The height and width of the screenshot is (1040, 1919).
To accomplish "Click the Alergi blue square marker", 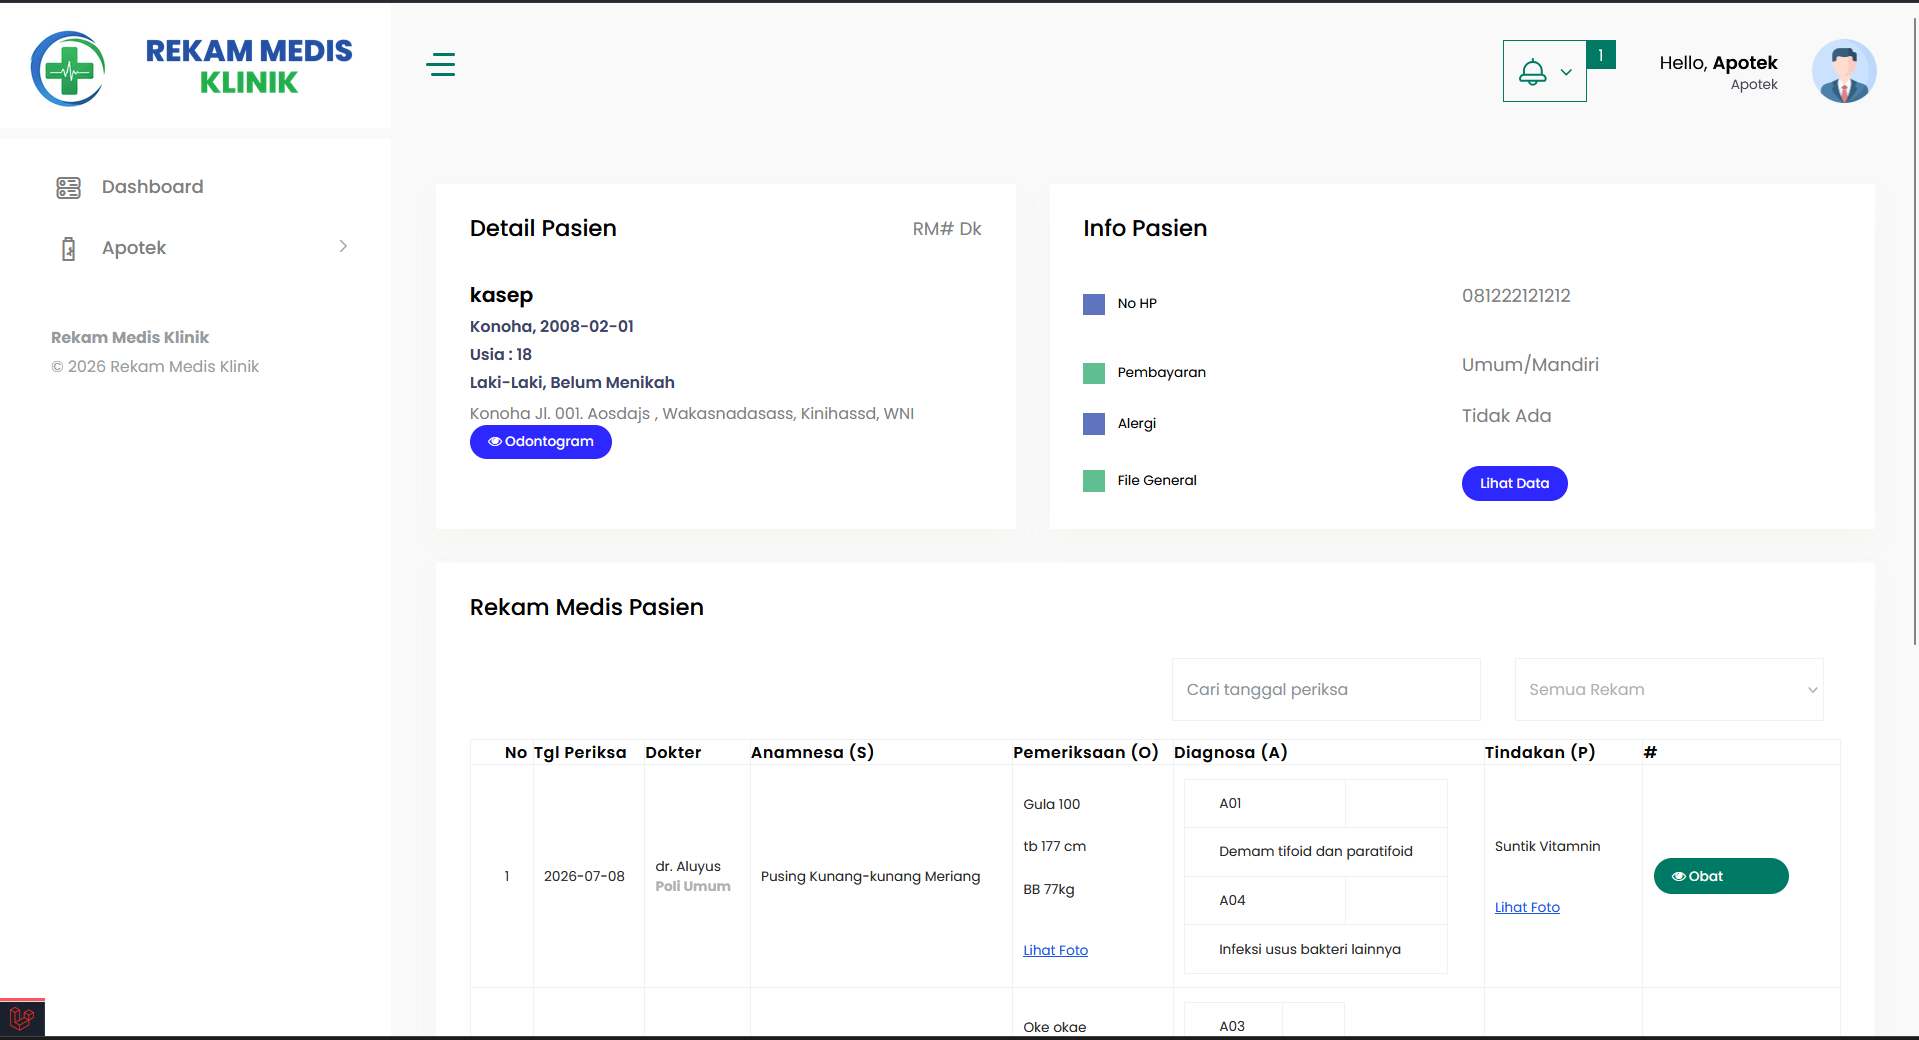I will click(x=1094, y=424).
